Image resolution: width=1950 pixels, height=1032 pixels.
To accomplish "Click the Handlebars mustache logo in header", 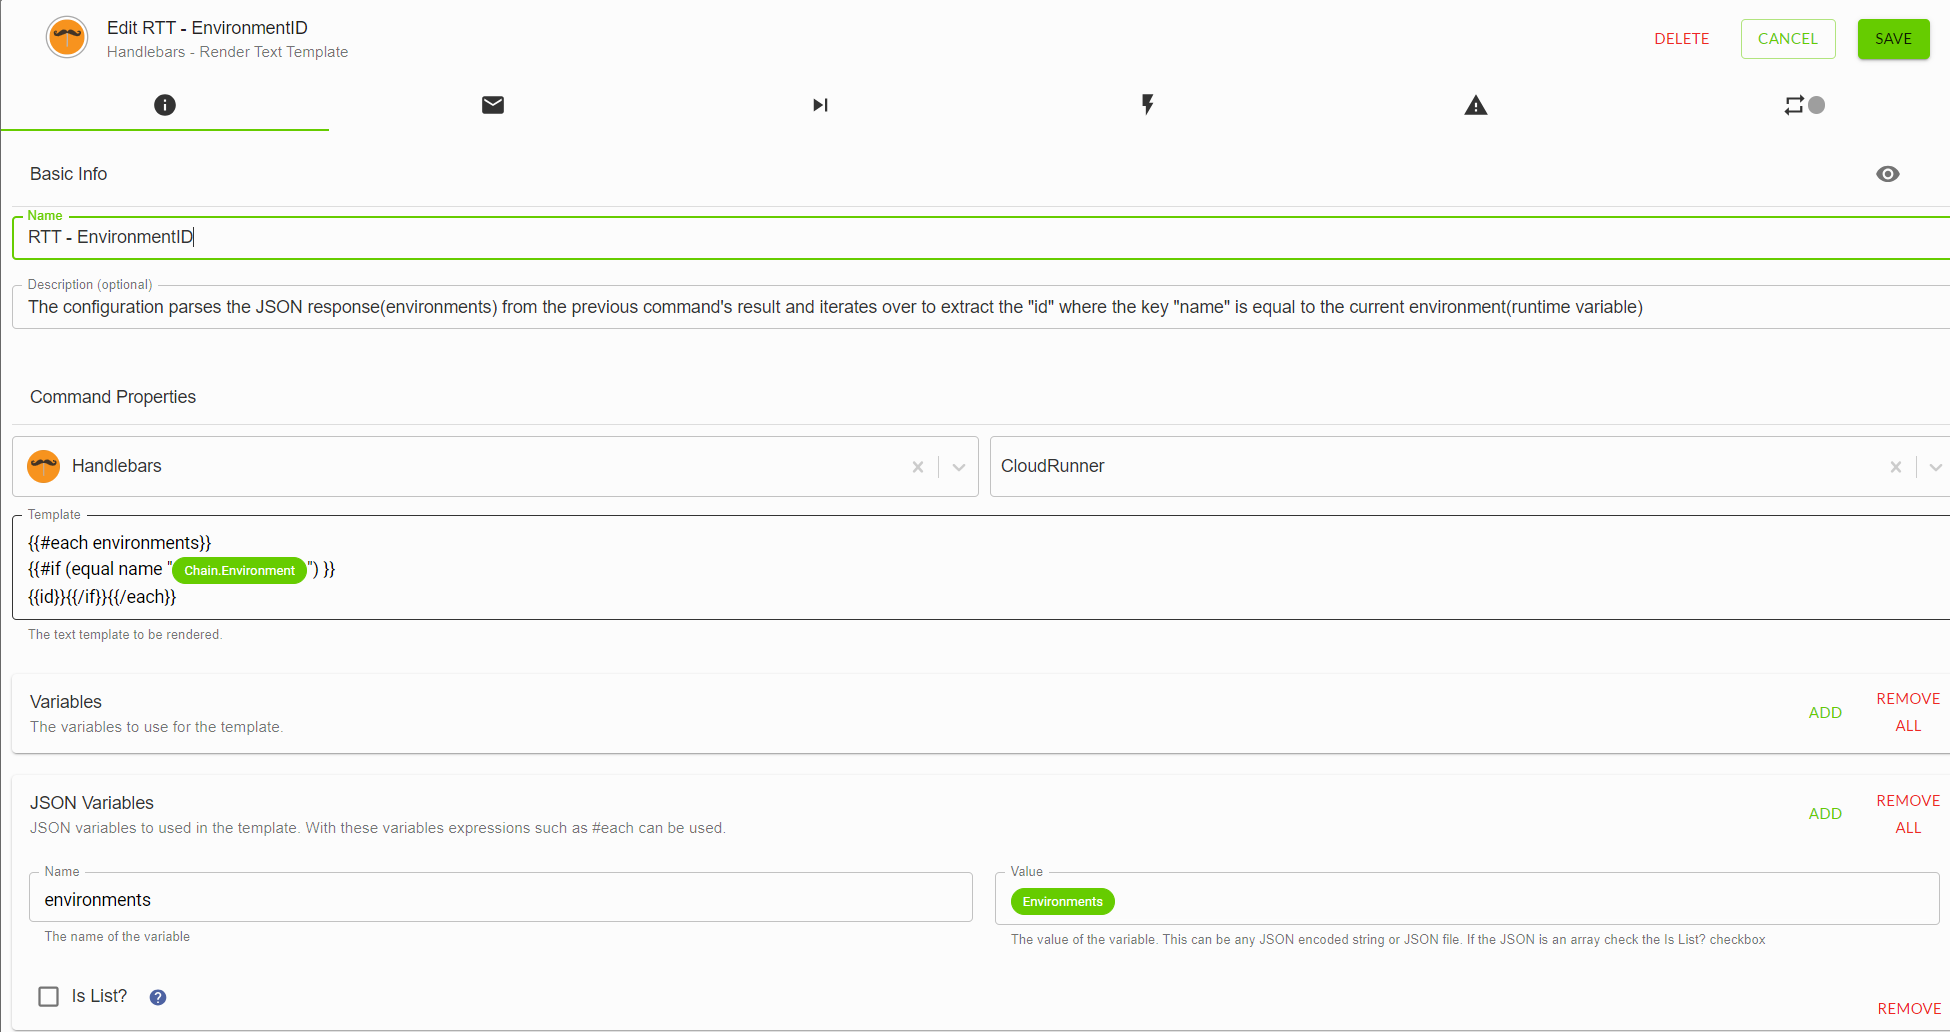I will (67, 38).
